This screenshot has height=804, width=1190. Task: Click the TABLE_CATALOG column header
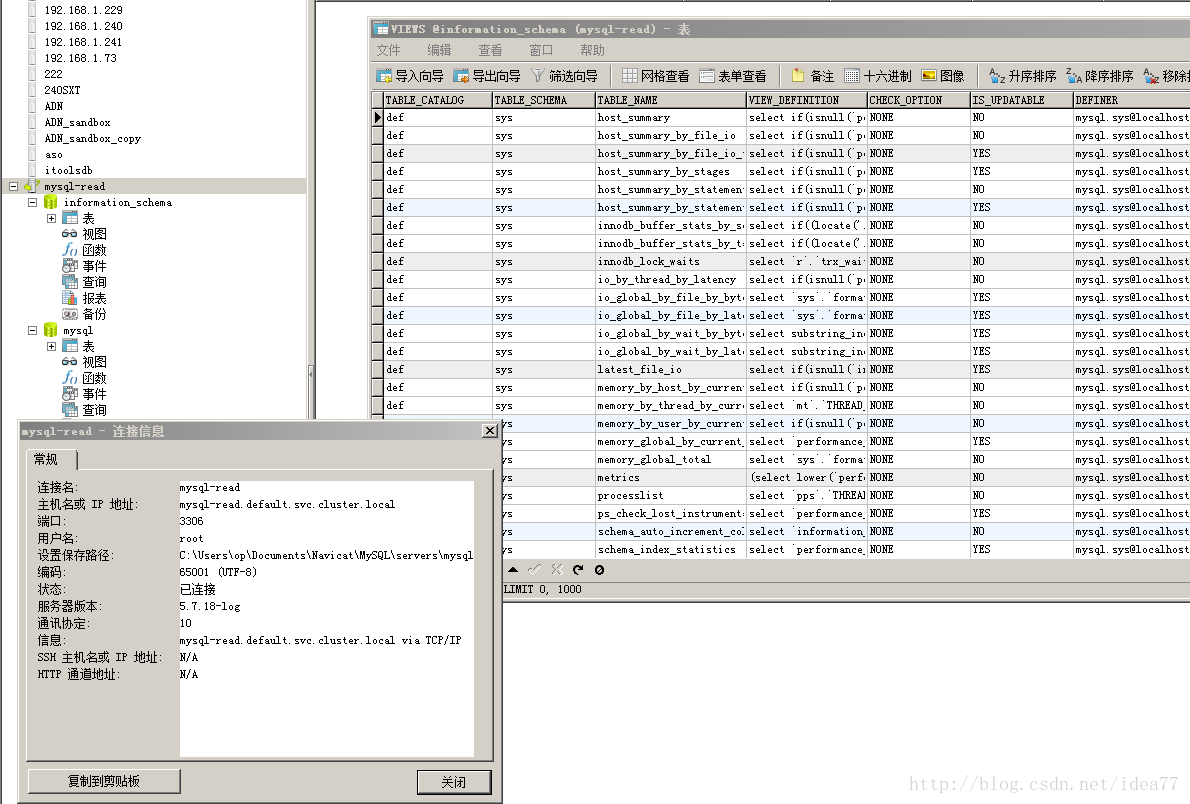click(x=438, y=100)
